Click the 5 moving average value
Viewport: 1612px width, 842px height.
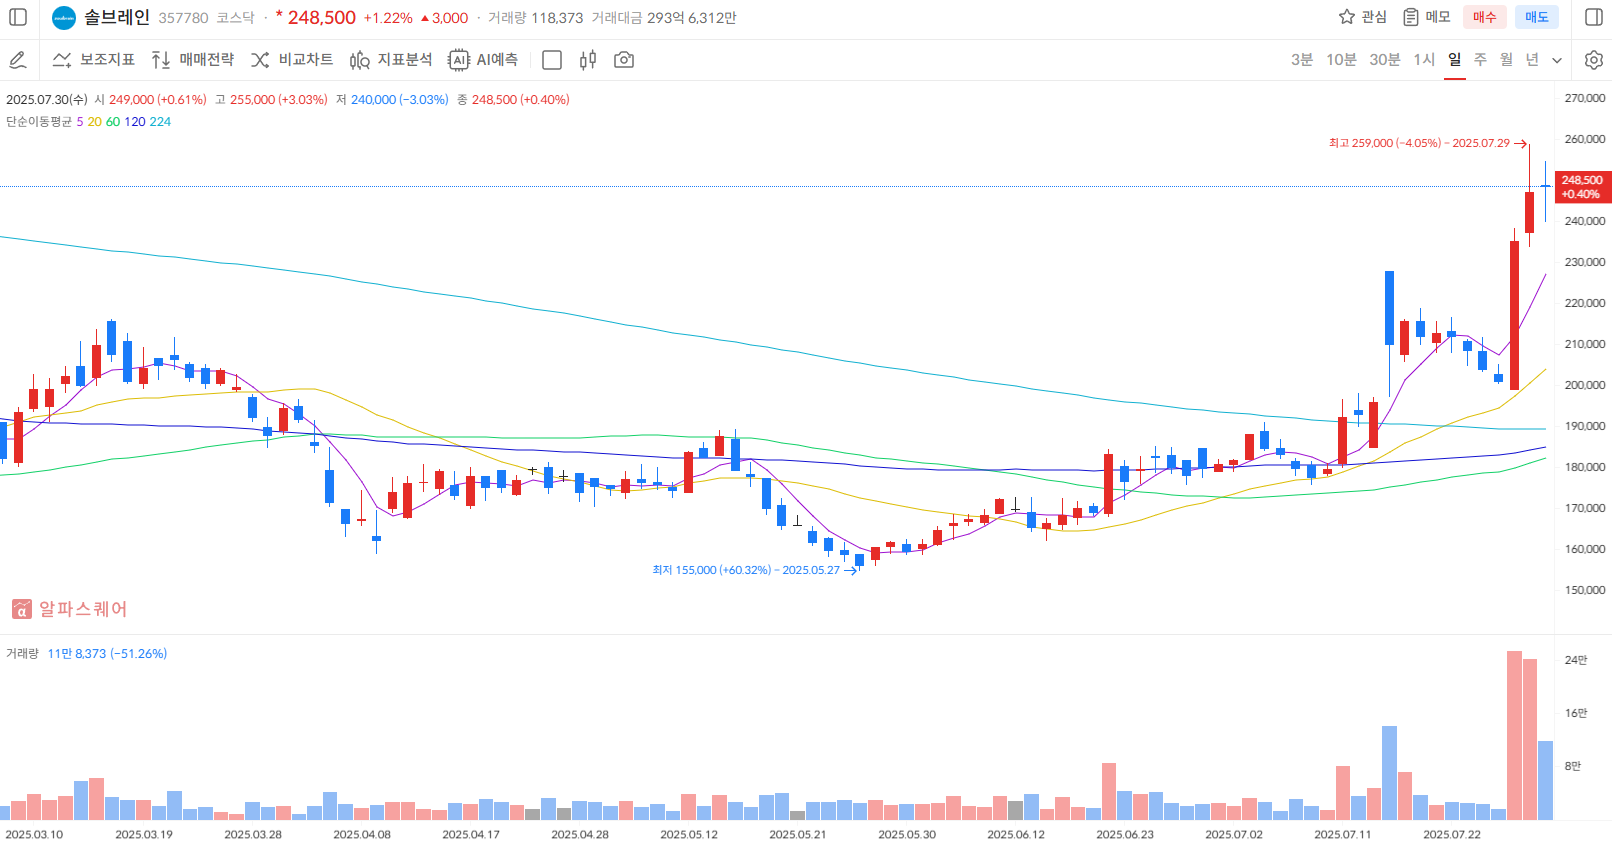[x=80, y=121]
